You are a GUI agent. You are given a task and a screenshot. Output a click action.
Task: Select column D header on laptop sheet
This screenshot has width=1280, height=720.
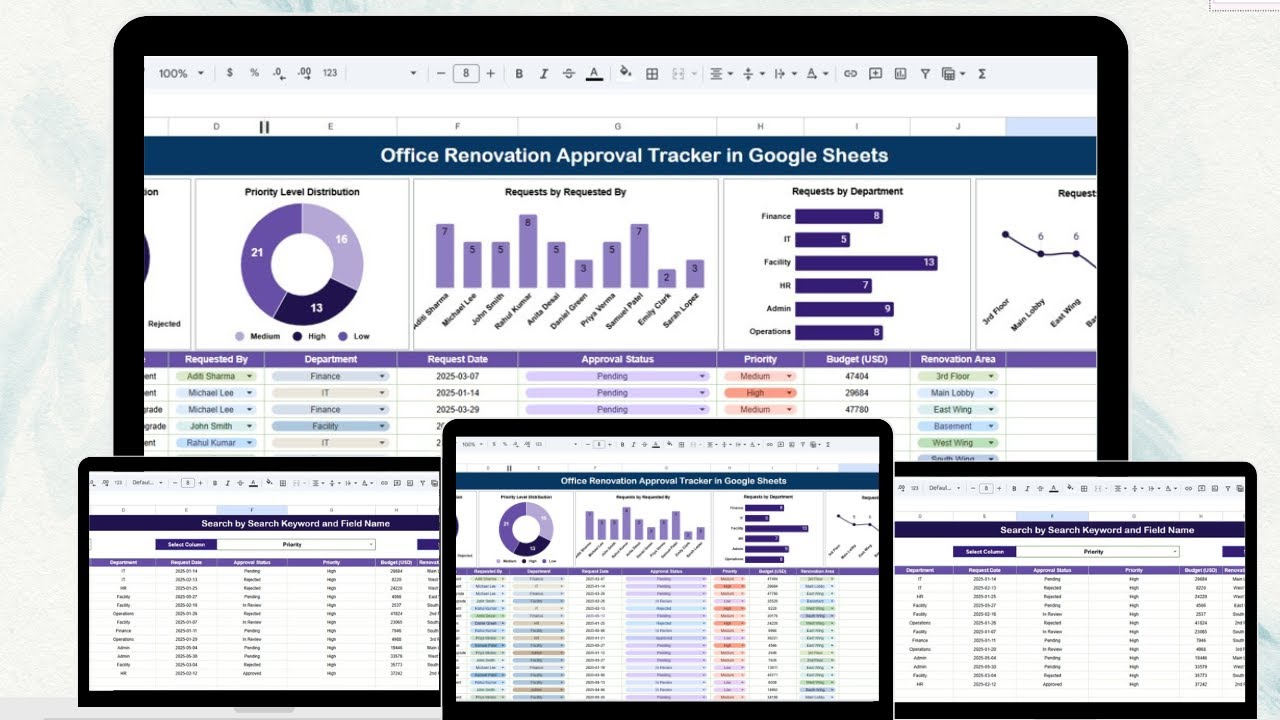click(216, 127)
